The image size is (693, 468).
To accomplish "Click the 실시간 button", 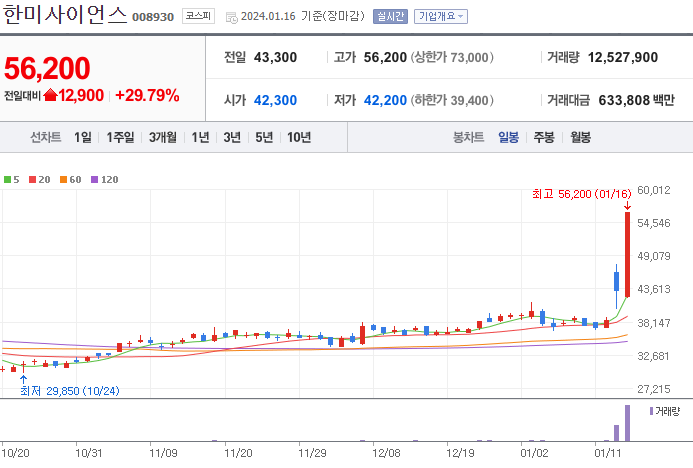I will point(390,16).
